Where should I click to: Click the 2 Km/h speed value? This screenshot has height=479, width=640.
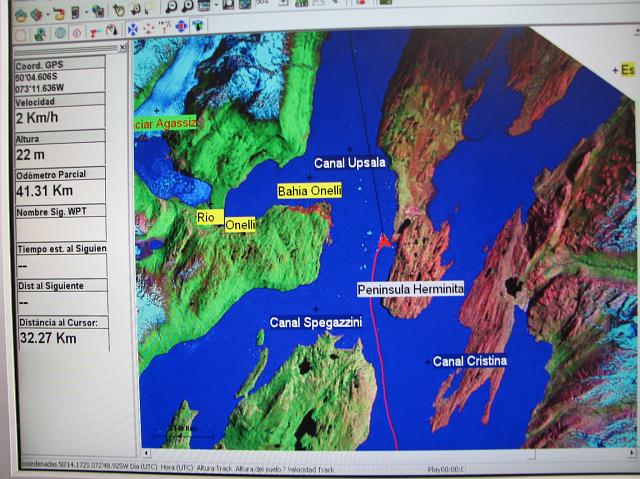click(37, 118)
